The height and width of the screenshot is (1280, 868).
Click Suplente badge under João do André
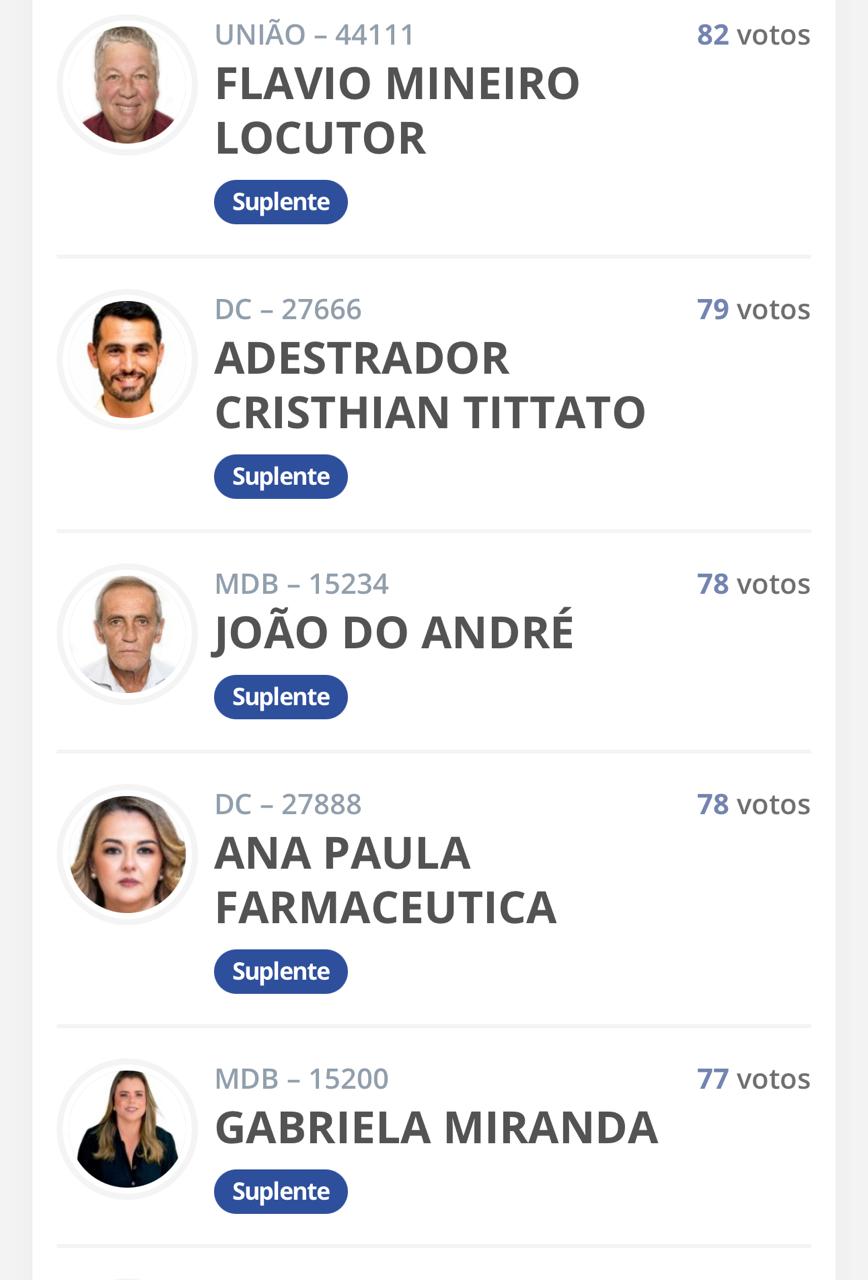[x=281, y=697]
